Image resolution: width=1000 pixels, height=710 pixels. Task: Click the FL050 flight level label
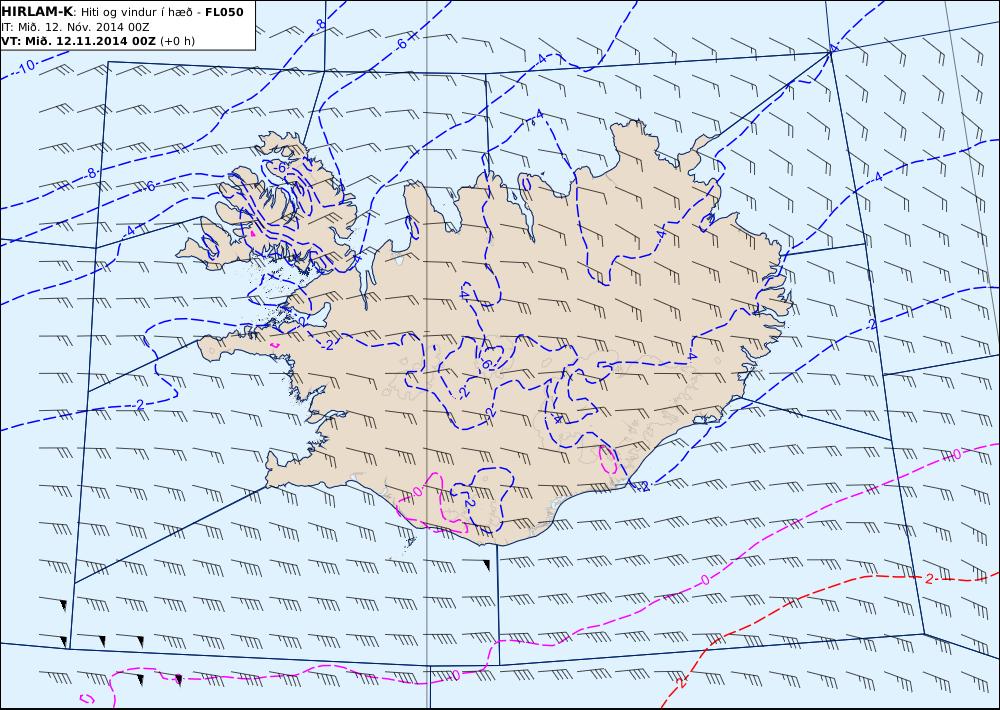tap(224, 12)
